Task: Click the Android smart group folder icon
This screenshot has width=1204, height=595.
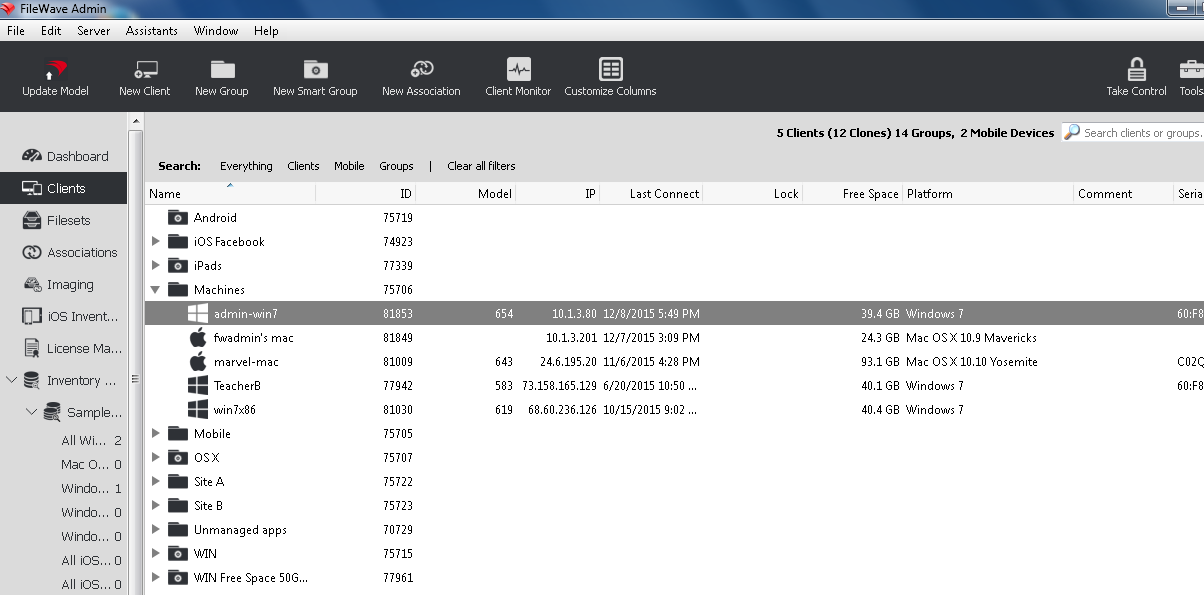Action: pos(178,217)
